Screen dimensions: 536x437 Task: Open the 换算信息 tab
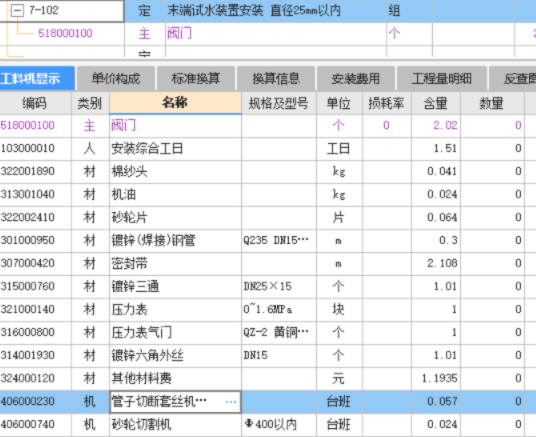(x=276, y=79)
